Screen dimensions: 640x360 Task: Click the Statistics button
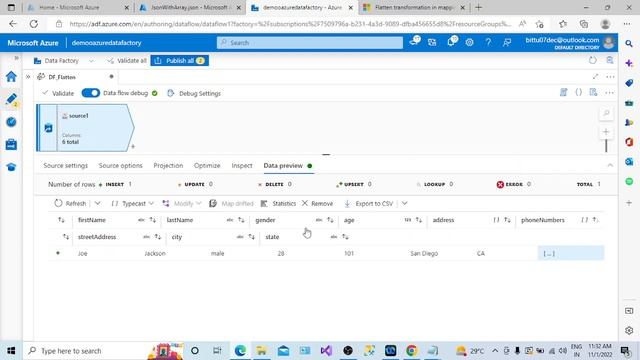click(278, 203)
